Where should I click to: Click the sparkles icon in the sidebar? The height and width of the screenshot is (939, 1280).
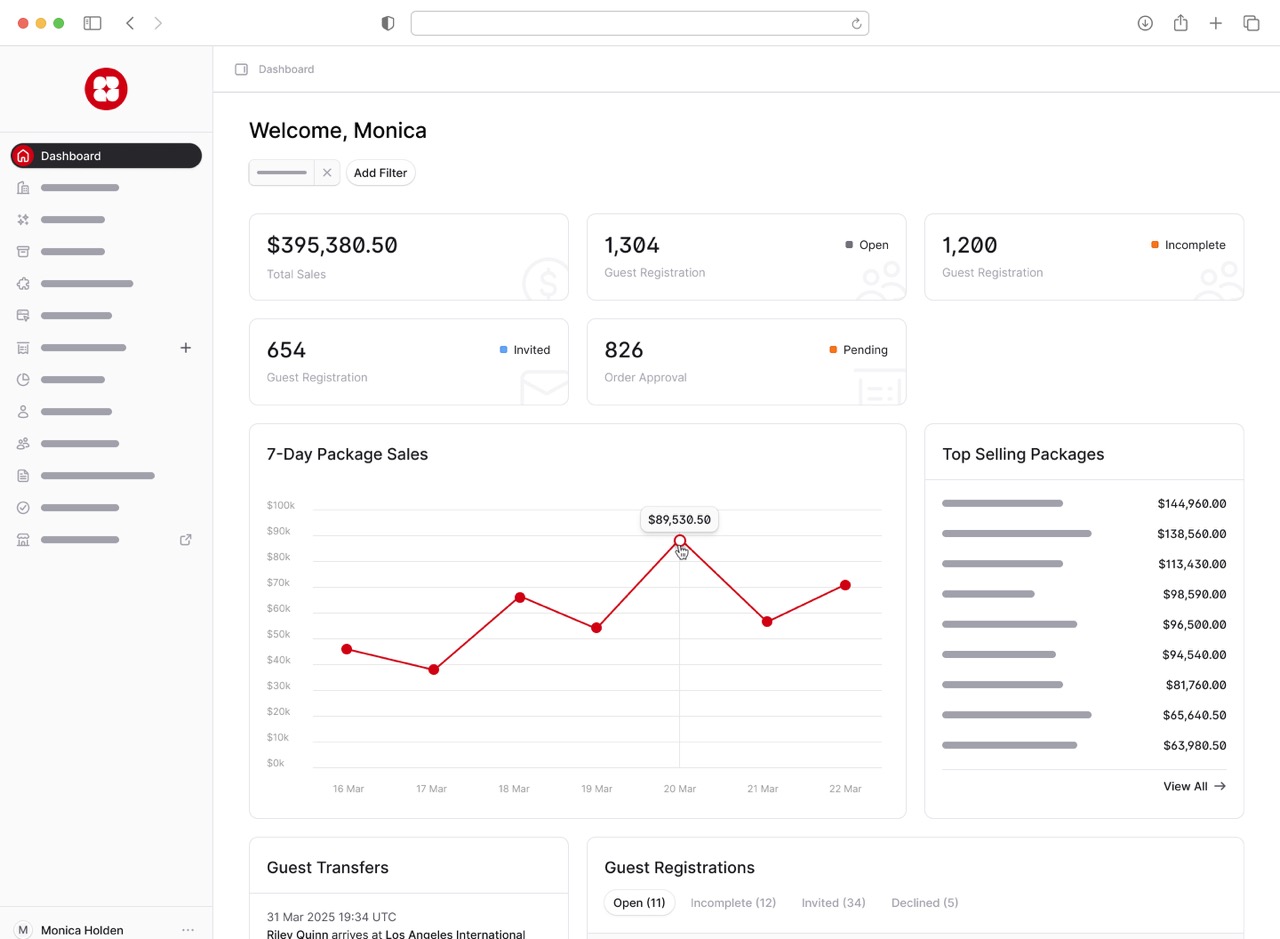click(22, 219)
